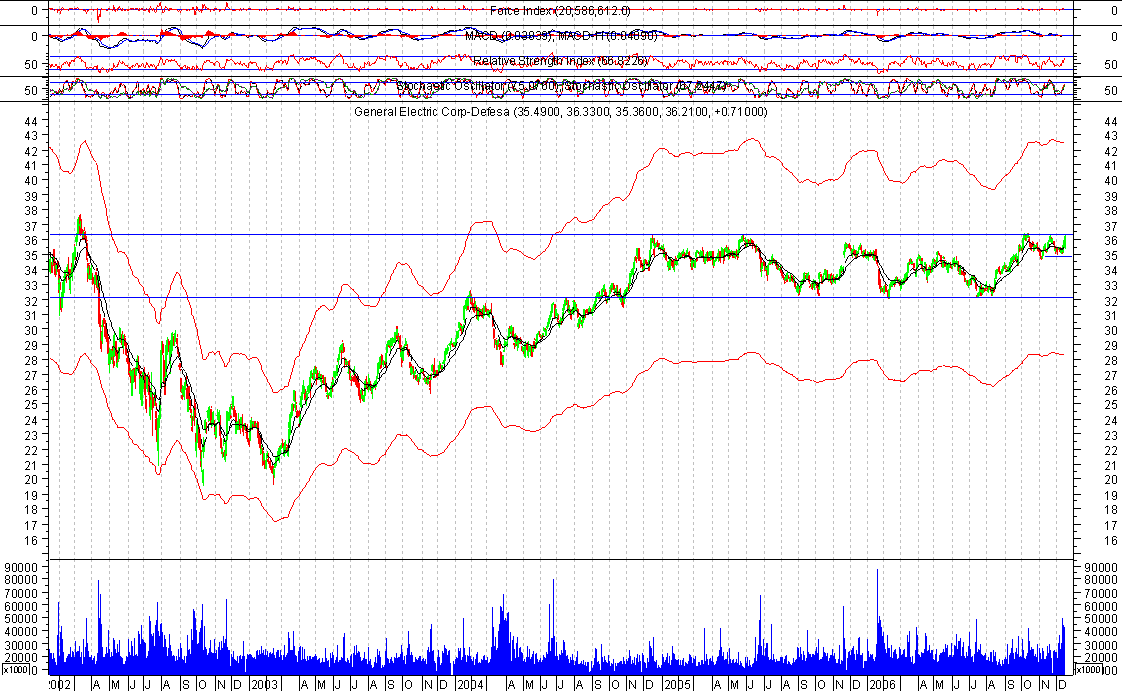
Task: Click the 2003 year label on time axis
Action: click(x=264, y=685)
